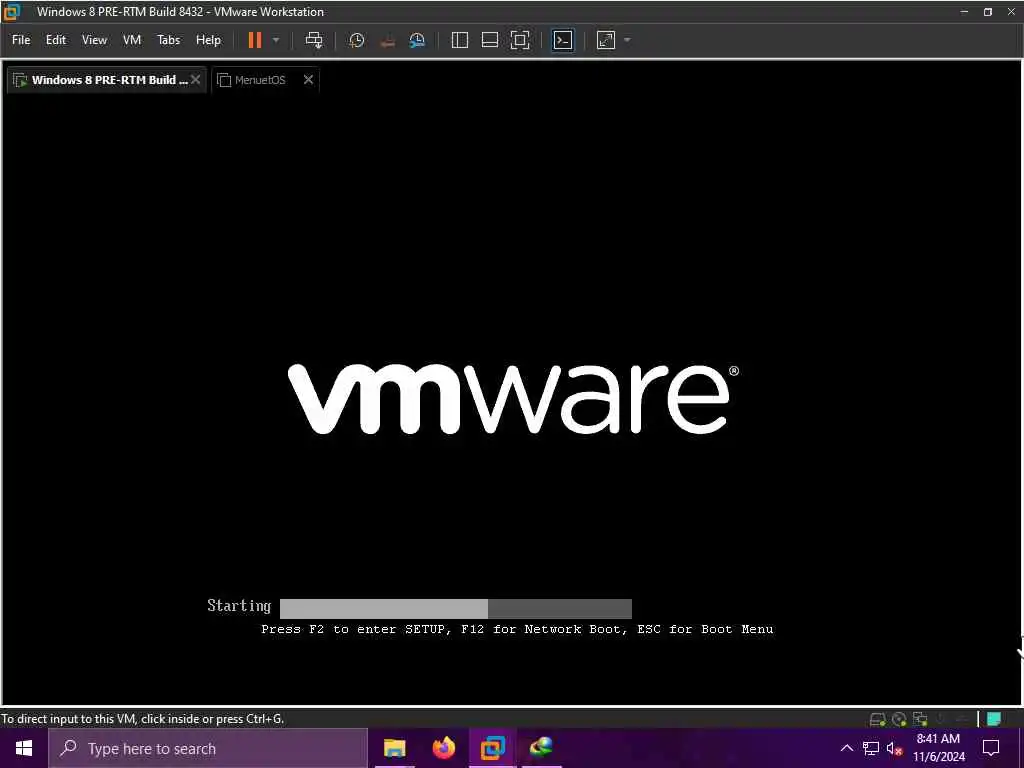The image size is (1024, 768).
Task: Click the VMware logo inside VM display
Action: [514, 398]
